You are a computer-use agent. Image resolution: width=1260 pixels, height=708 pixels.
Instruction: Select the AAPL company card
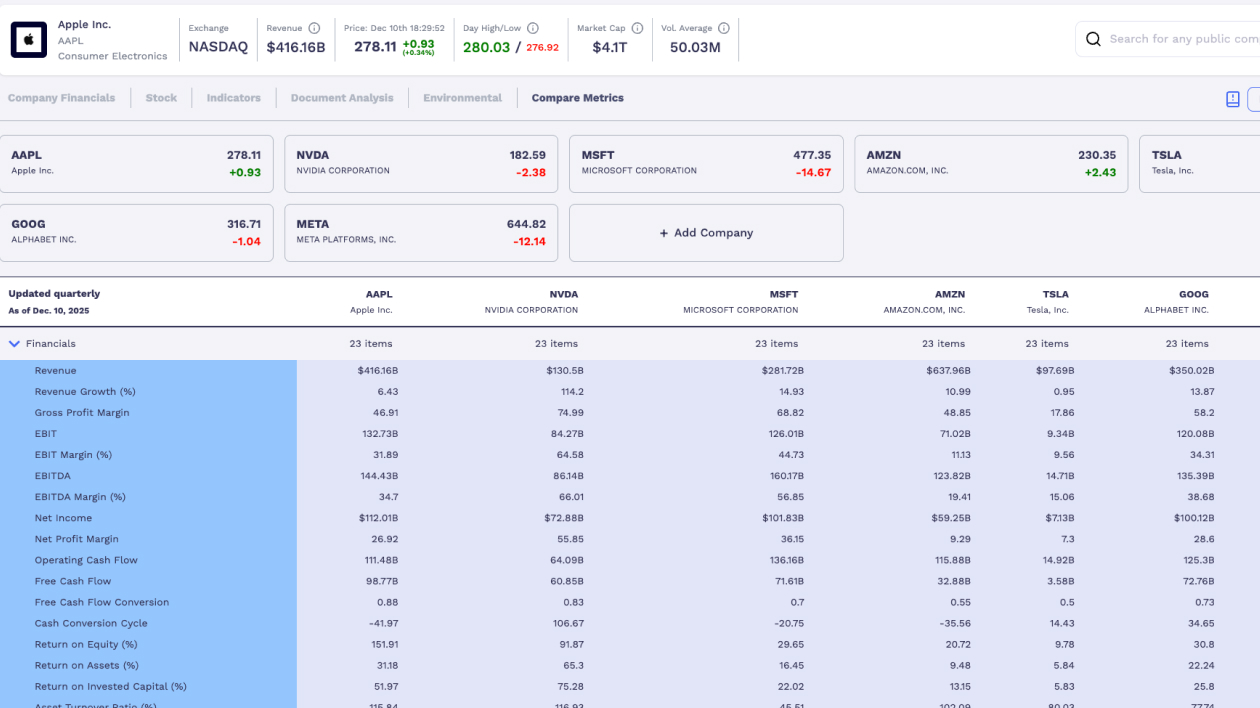136,164
